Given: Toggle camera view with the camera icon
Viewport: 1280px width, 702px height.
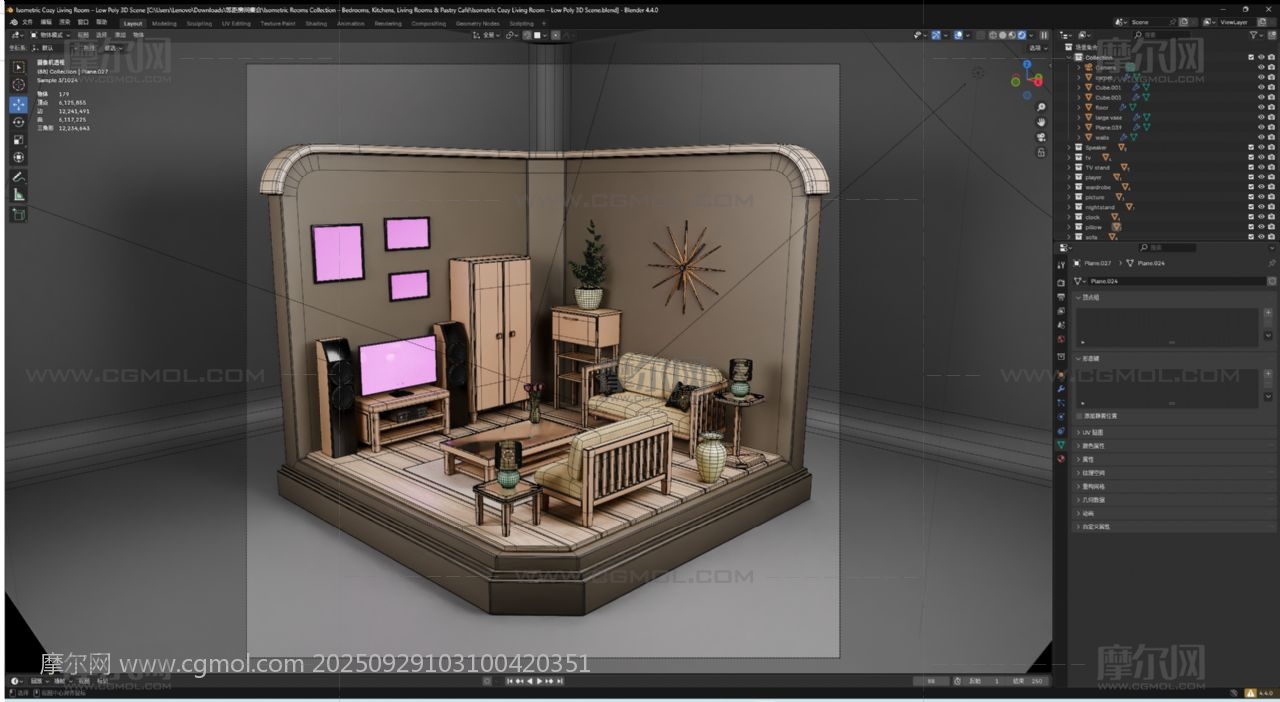Looking at the screenshot, I should (1041, 137).
